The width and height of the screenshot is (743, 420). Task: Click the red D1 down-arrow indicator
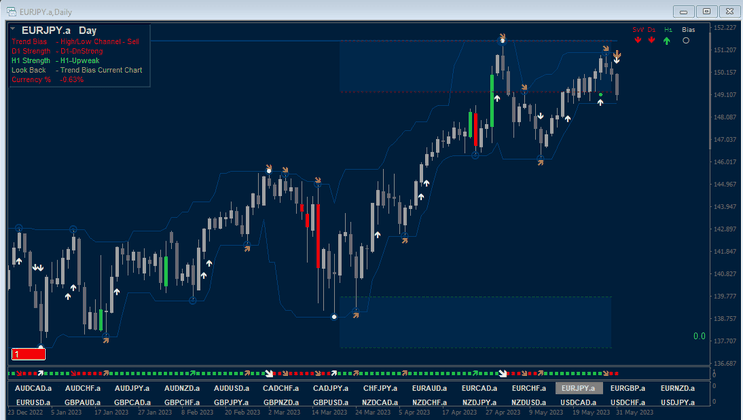[x=652, y=40]
